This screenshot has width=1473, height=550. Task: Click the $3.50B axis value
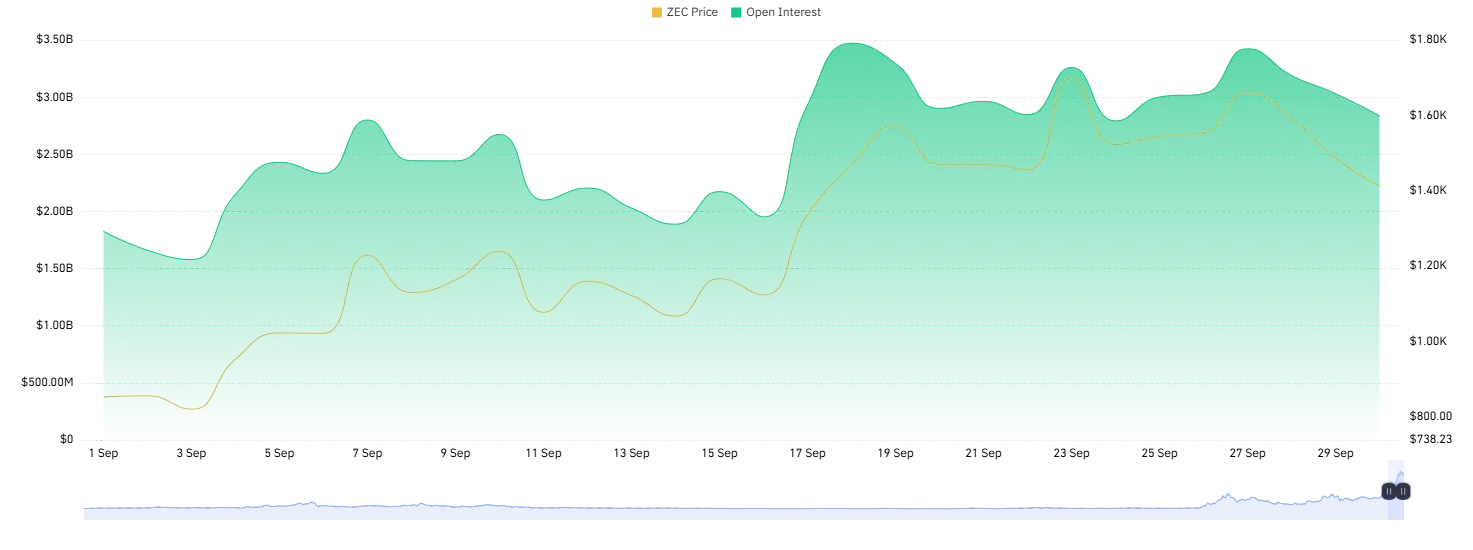[55, 40]
